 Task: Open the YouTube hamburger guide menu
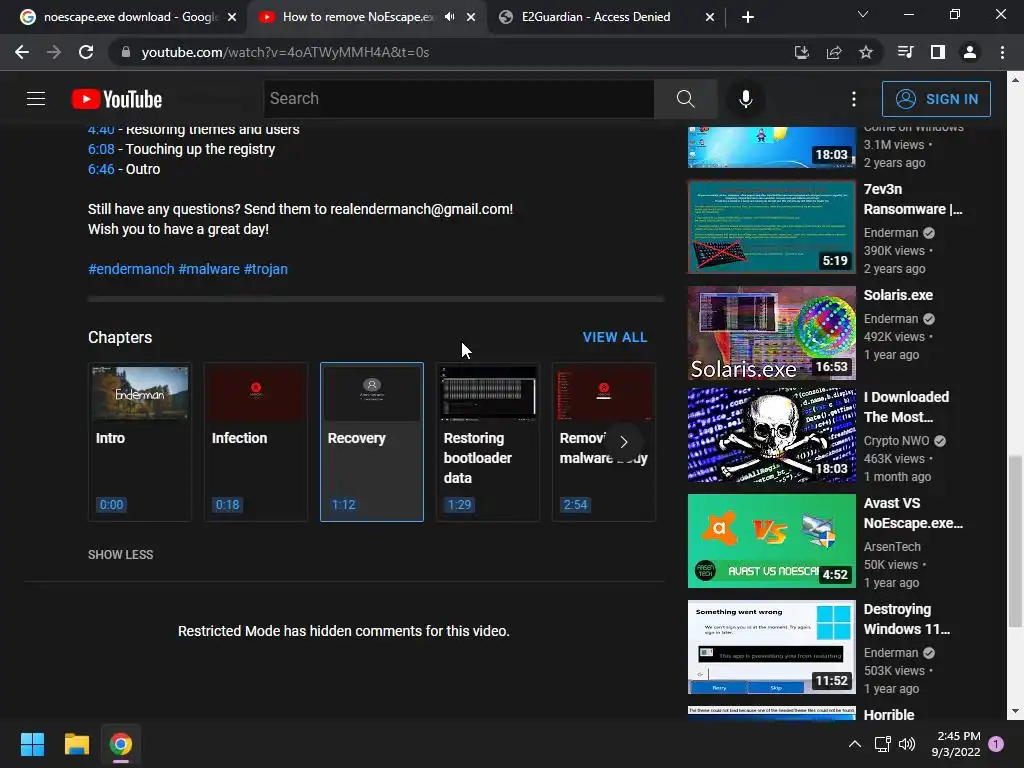coord(36,99)
